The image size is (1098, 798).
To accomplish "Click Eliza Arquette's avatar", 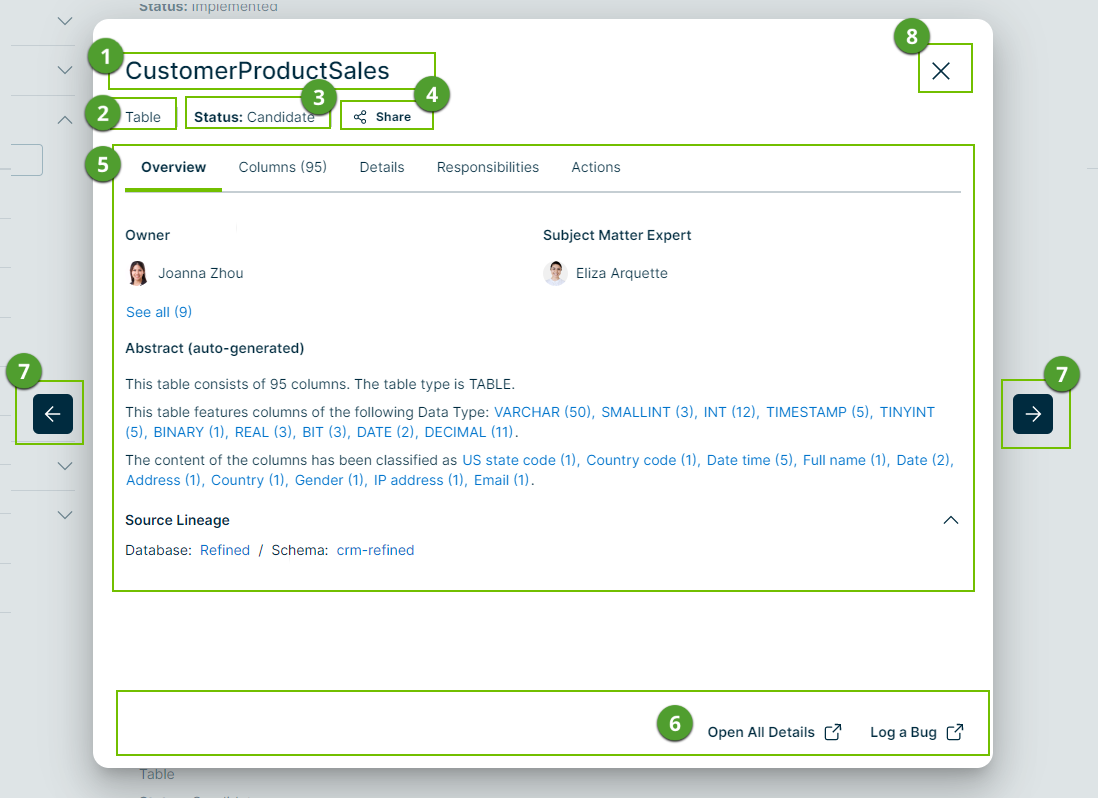I will 555,273.
